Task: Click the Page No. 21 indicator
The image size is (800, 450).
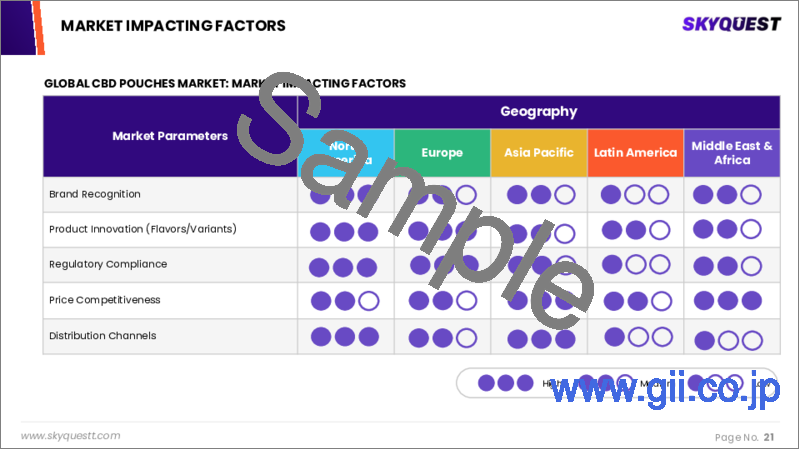Action: pos(746,436)
